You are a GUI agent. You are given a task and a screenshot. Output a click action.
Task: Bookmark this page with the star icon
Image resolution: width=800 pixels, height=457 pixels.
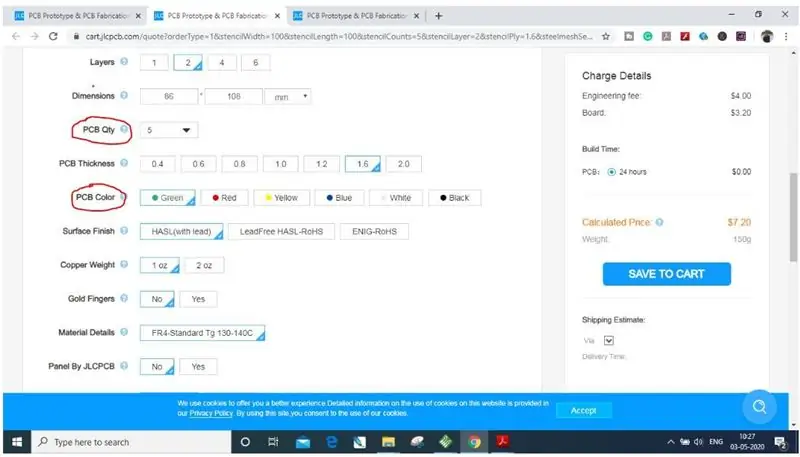(x=606, y=36)
